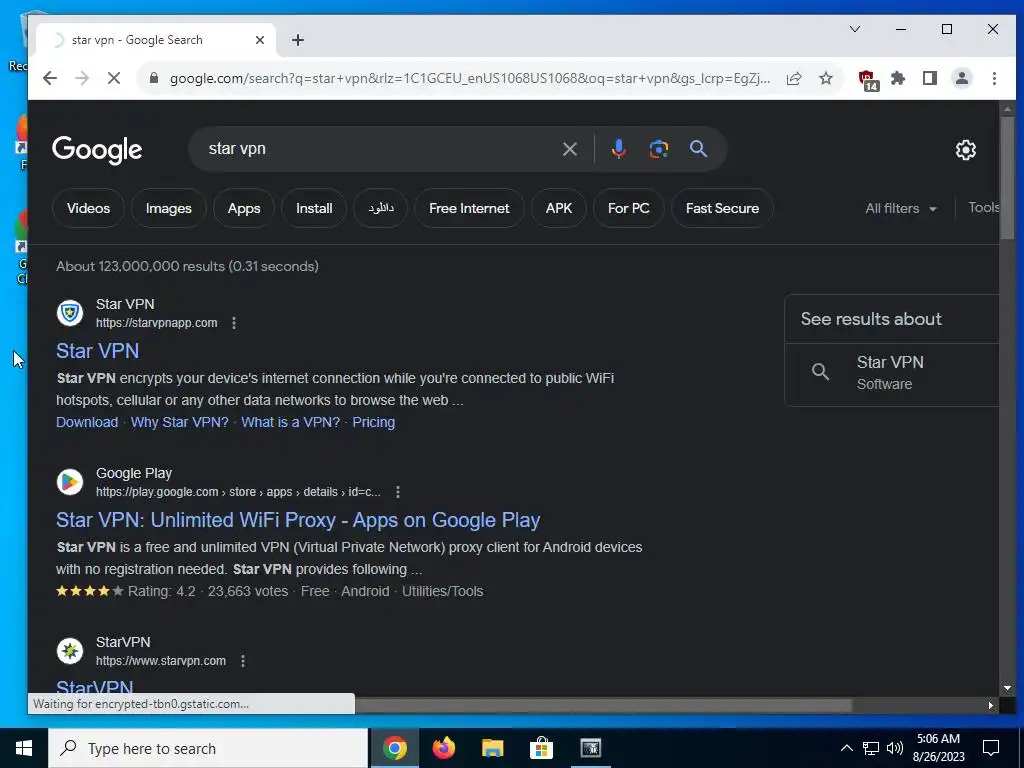
Task: Open the Pricing sitelink
Action: click(374, 422)
